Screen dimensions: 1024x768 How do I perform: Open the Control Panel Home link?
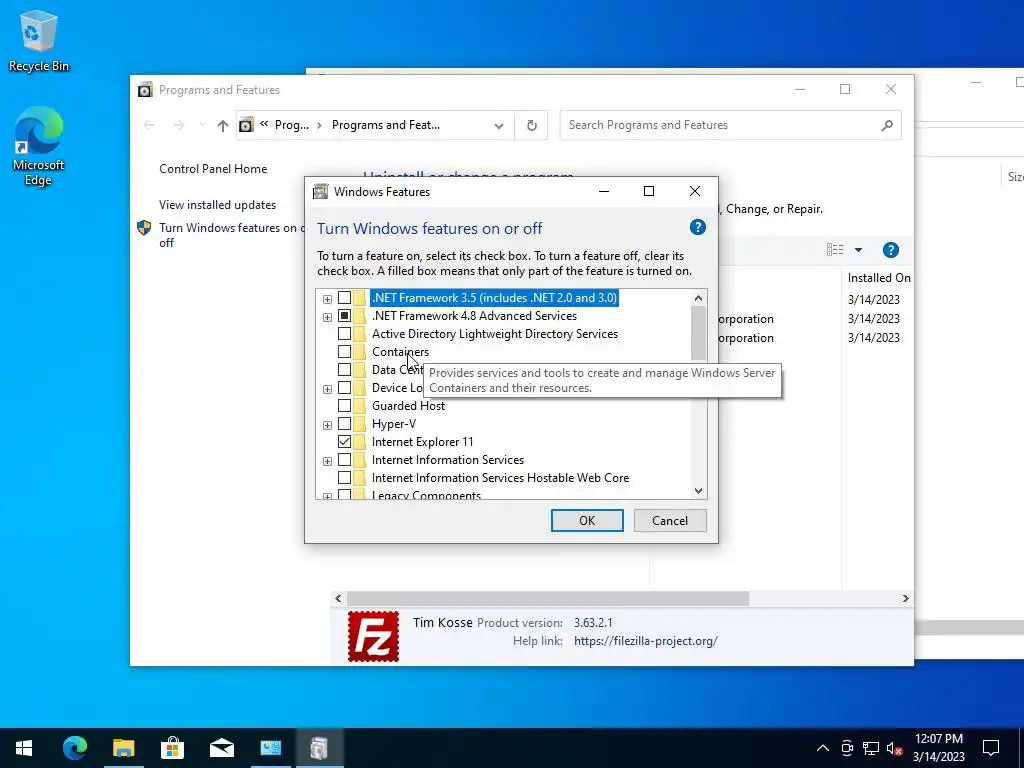tap(213, 168)
